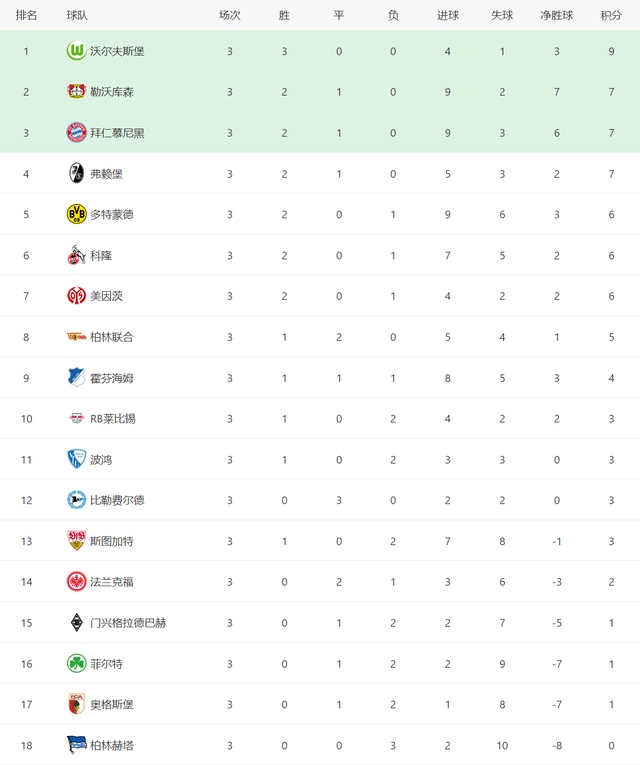The image size is (640, 765).
Task: Select the Mainz (美因茨) red logo
Action: [76, 296]
